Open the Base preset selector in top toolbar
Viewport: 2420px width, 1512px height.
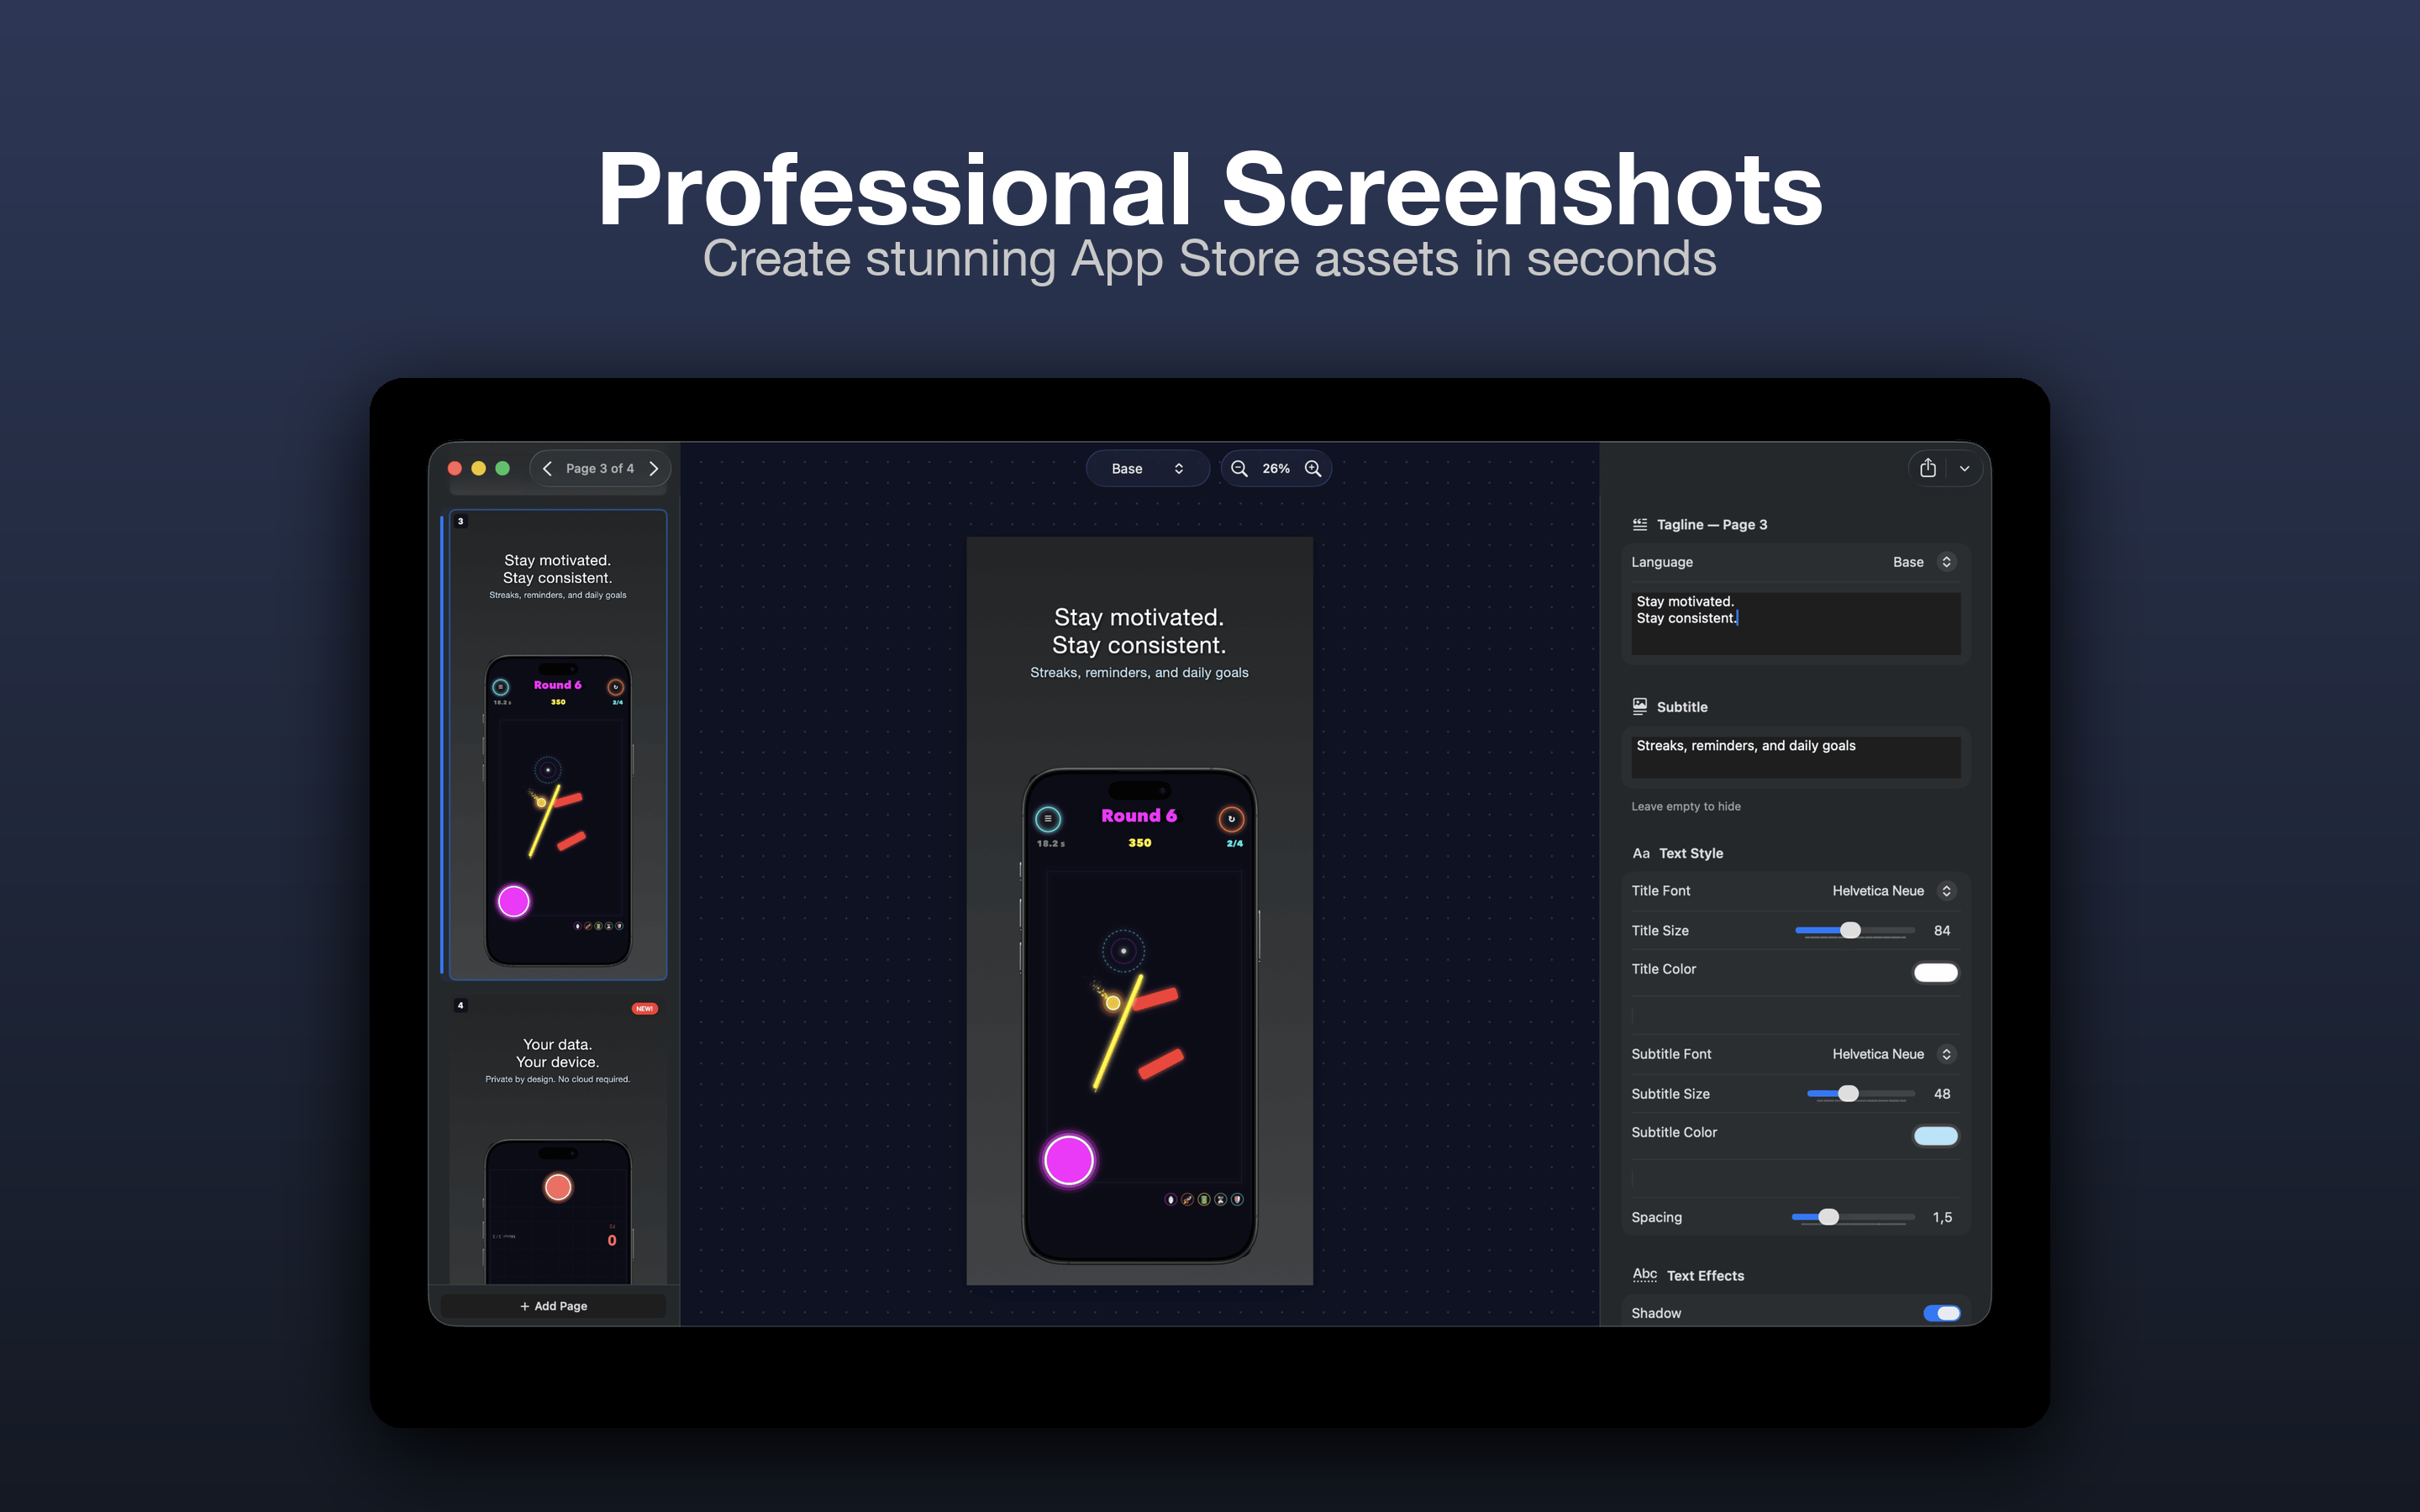point(1148,468)
